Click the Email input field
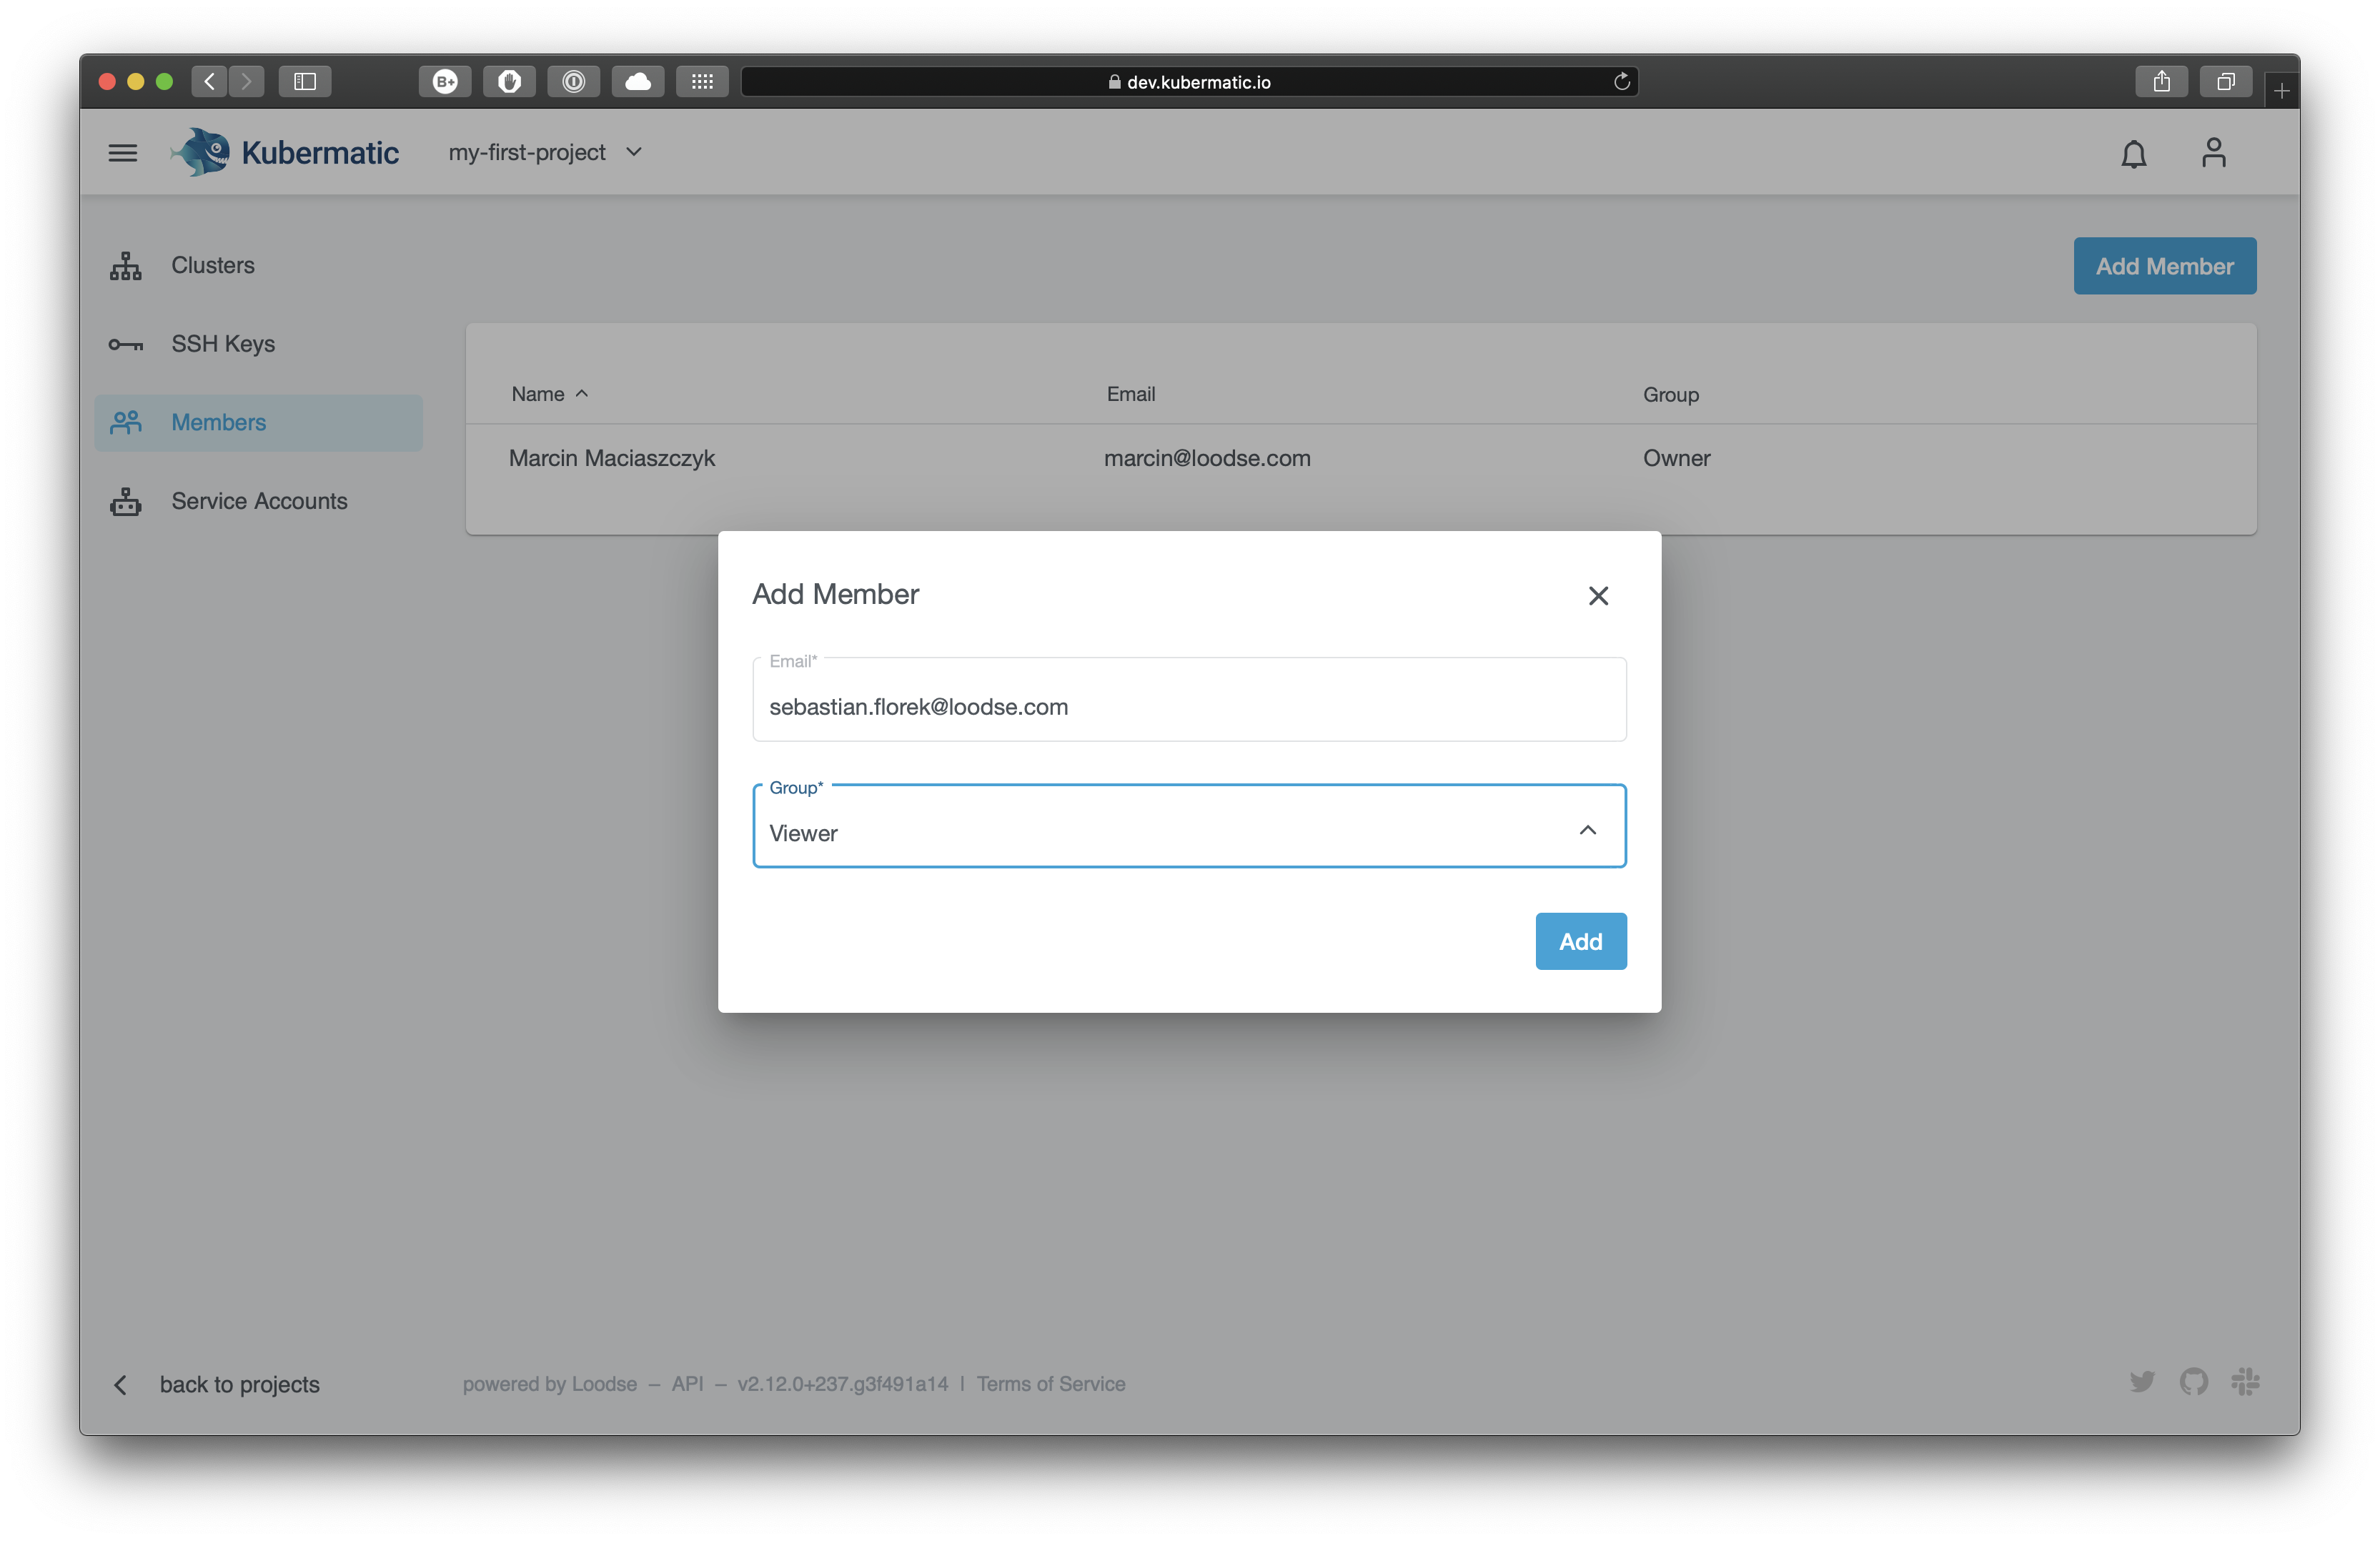The image size is (2380, 1541). pos(1189,706)
